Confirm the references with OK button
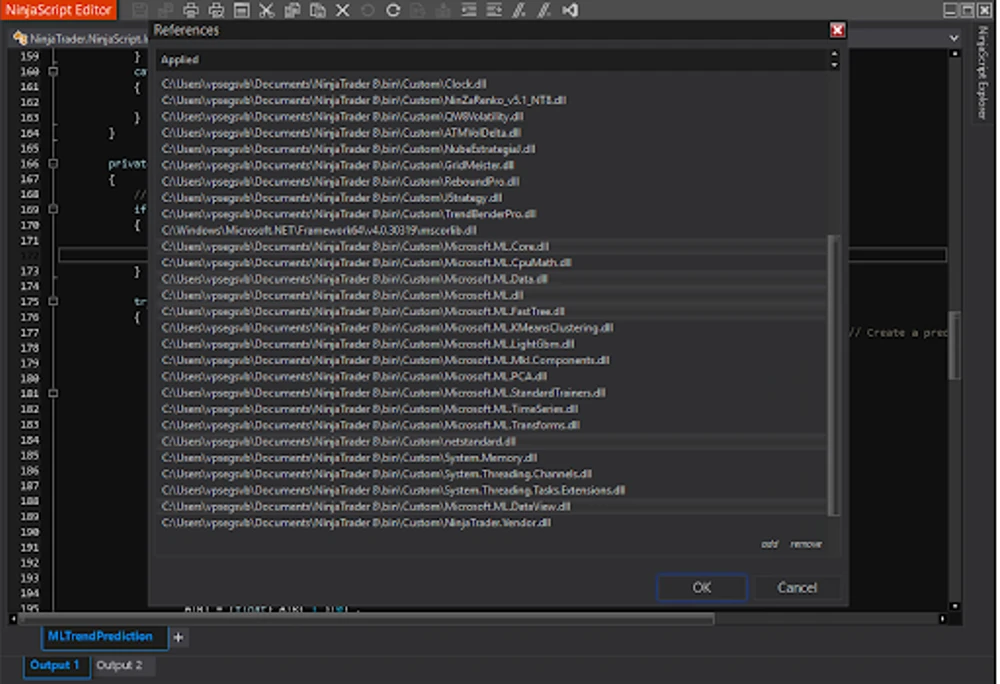 click(x=702, y=587)
